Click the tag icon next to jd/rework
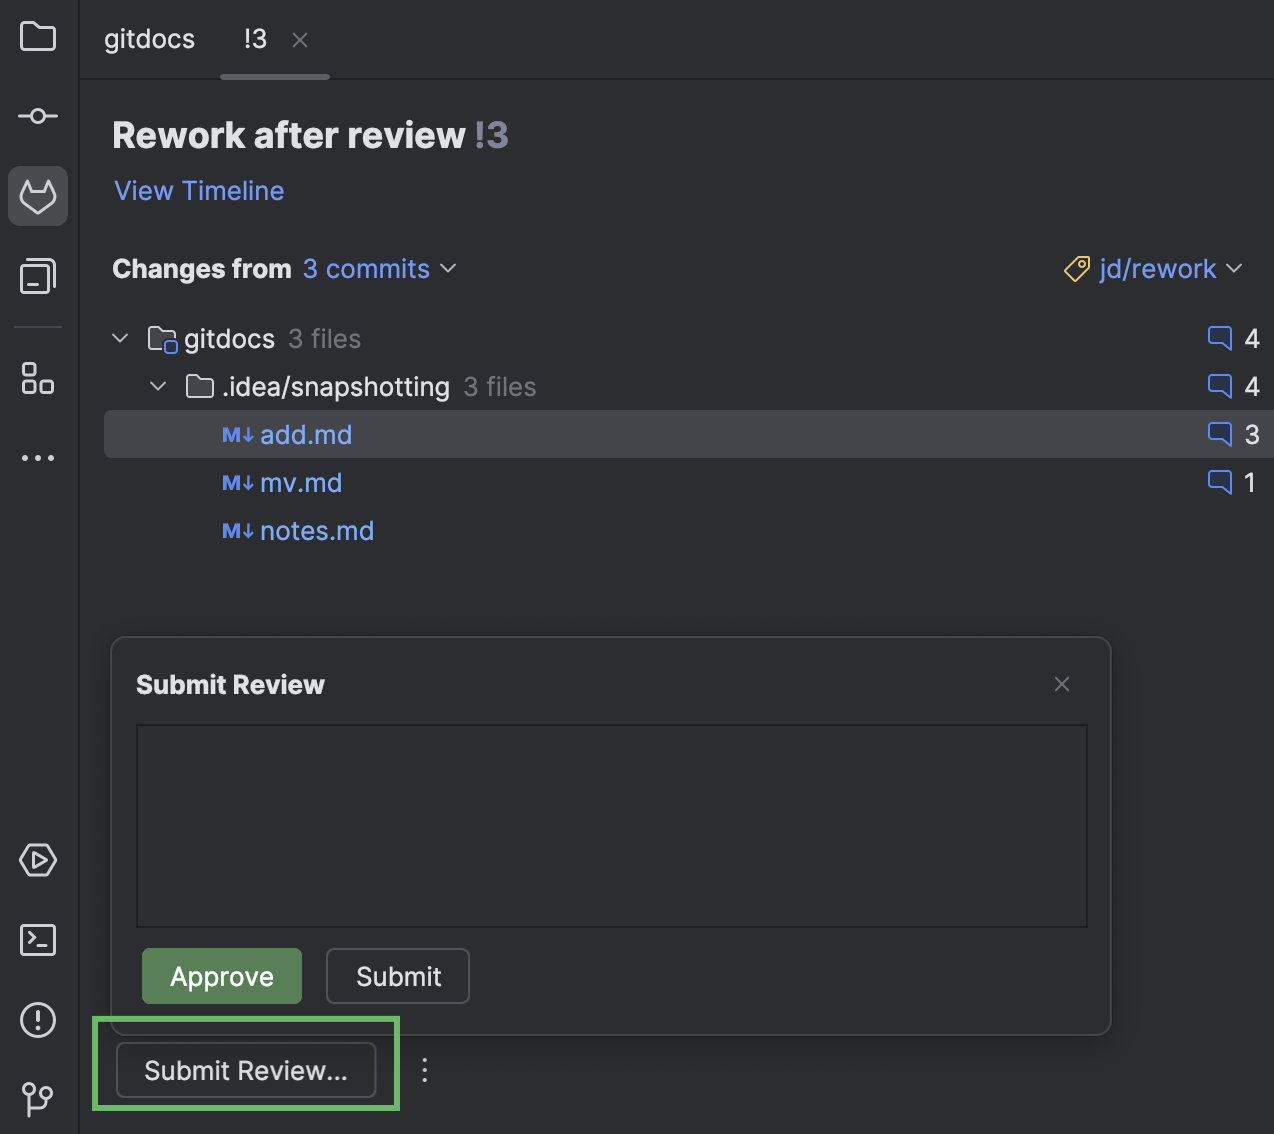1274x1134 pixels. pyautogui.click(x=1075, y=269)
